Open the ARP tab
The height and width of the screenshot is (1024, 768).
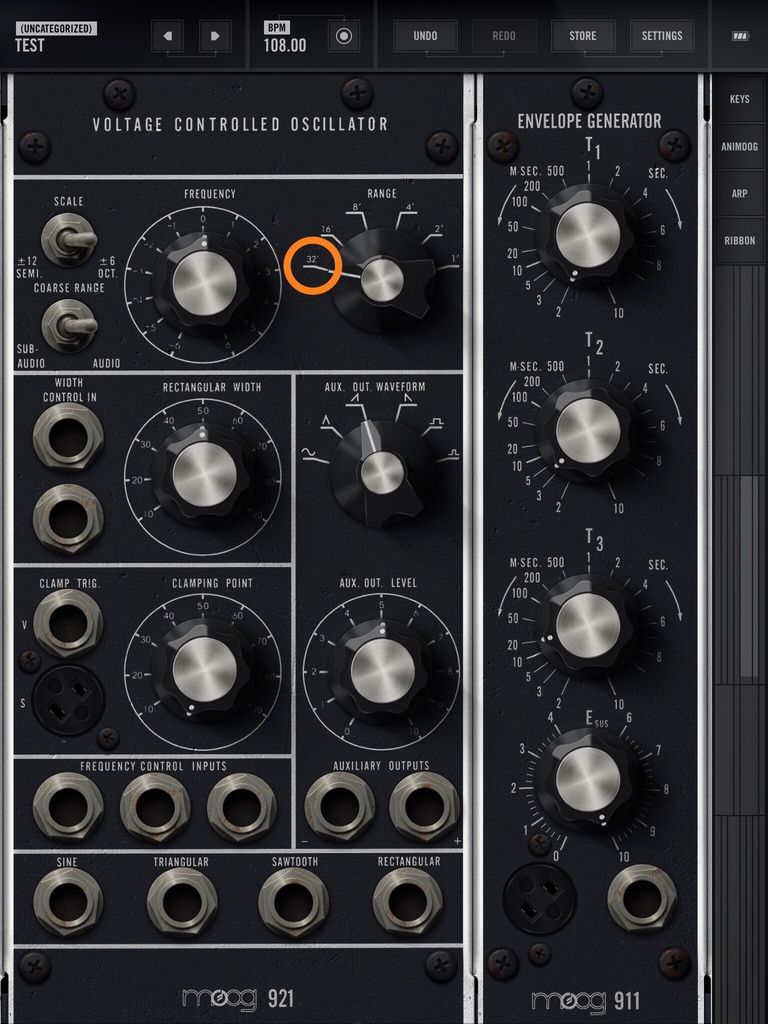click(739, 193)
